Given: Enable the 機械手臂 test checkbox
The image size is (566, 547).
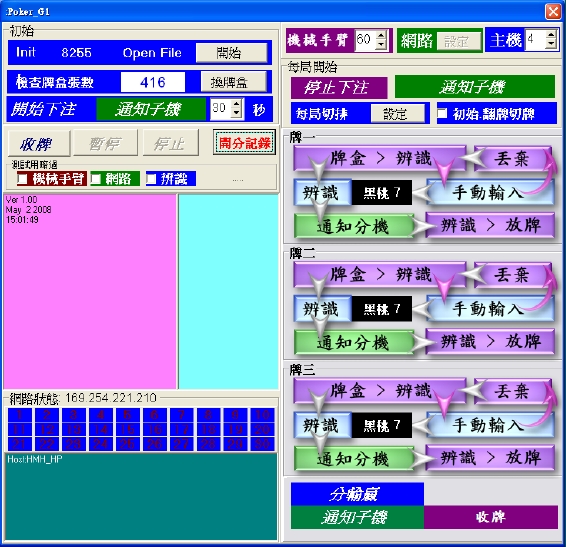Looking at the screenshot, I should click(22, 178).
